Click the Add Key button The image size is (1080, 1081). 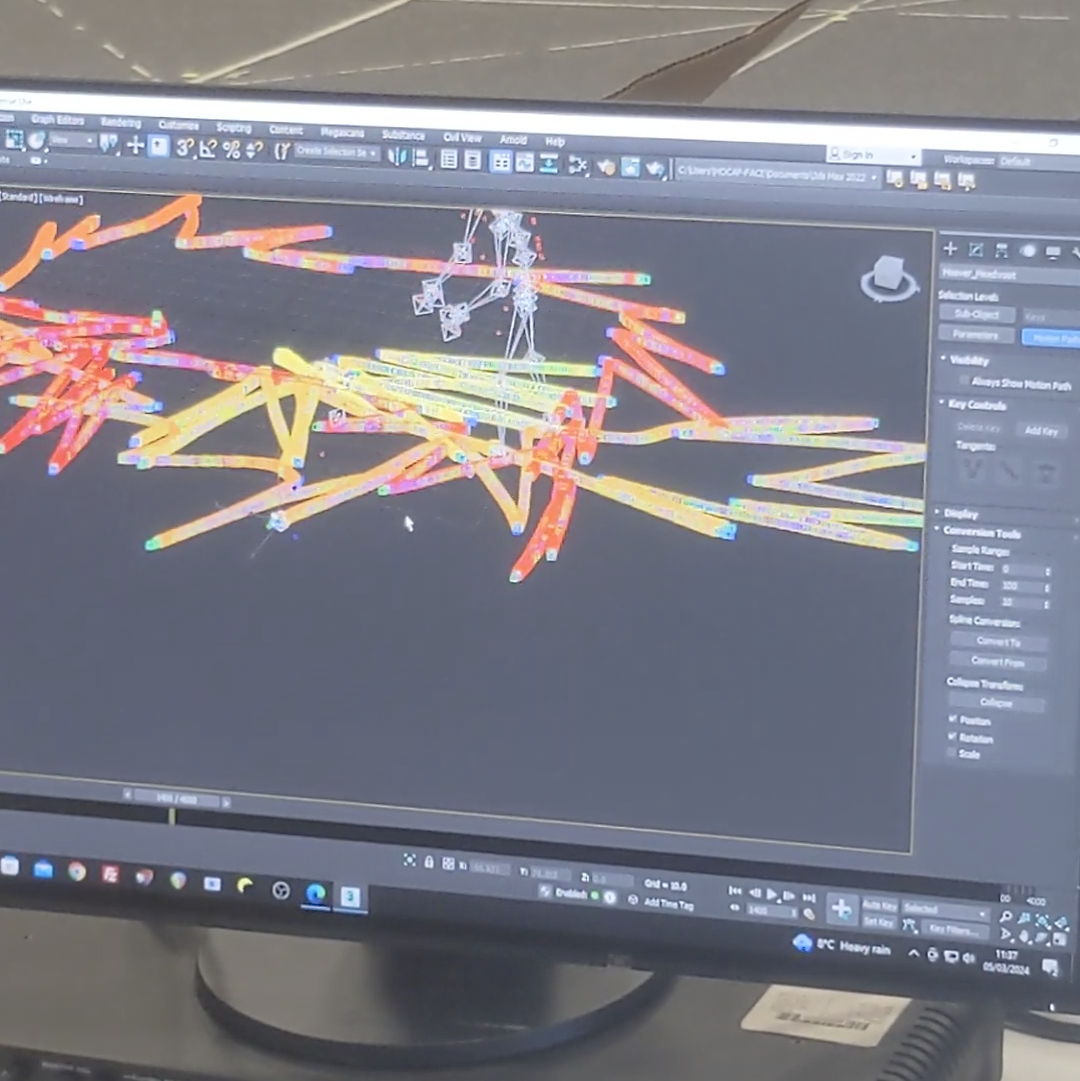[1040, 430]
